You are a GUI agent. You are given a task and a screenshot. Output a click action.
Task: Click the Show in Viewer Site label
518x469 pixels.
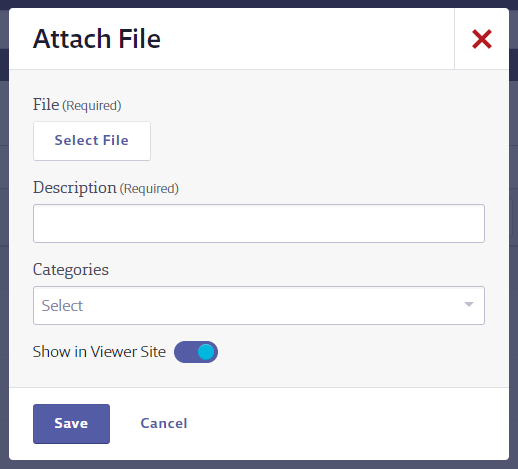(x=99, y=352)
